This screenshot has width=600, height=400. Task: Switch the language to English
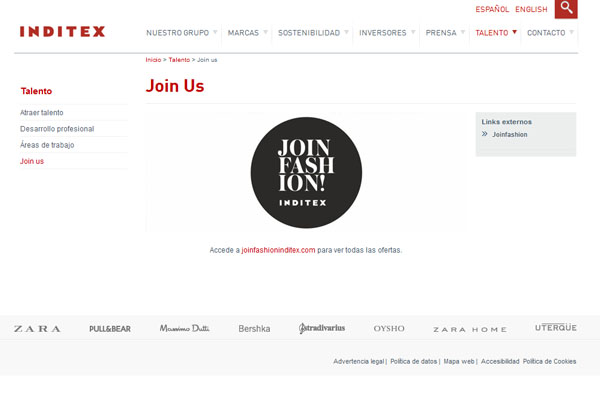pos(531,9)
